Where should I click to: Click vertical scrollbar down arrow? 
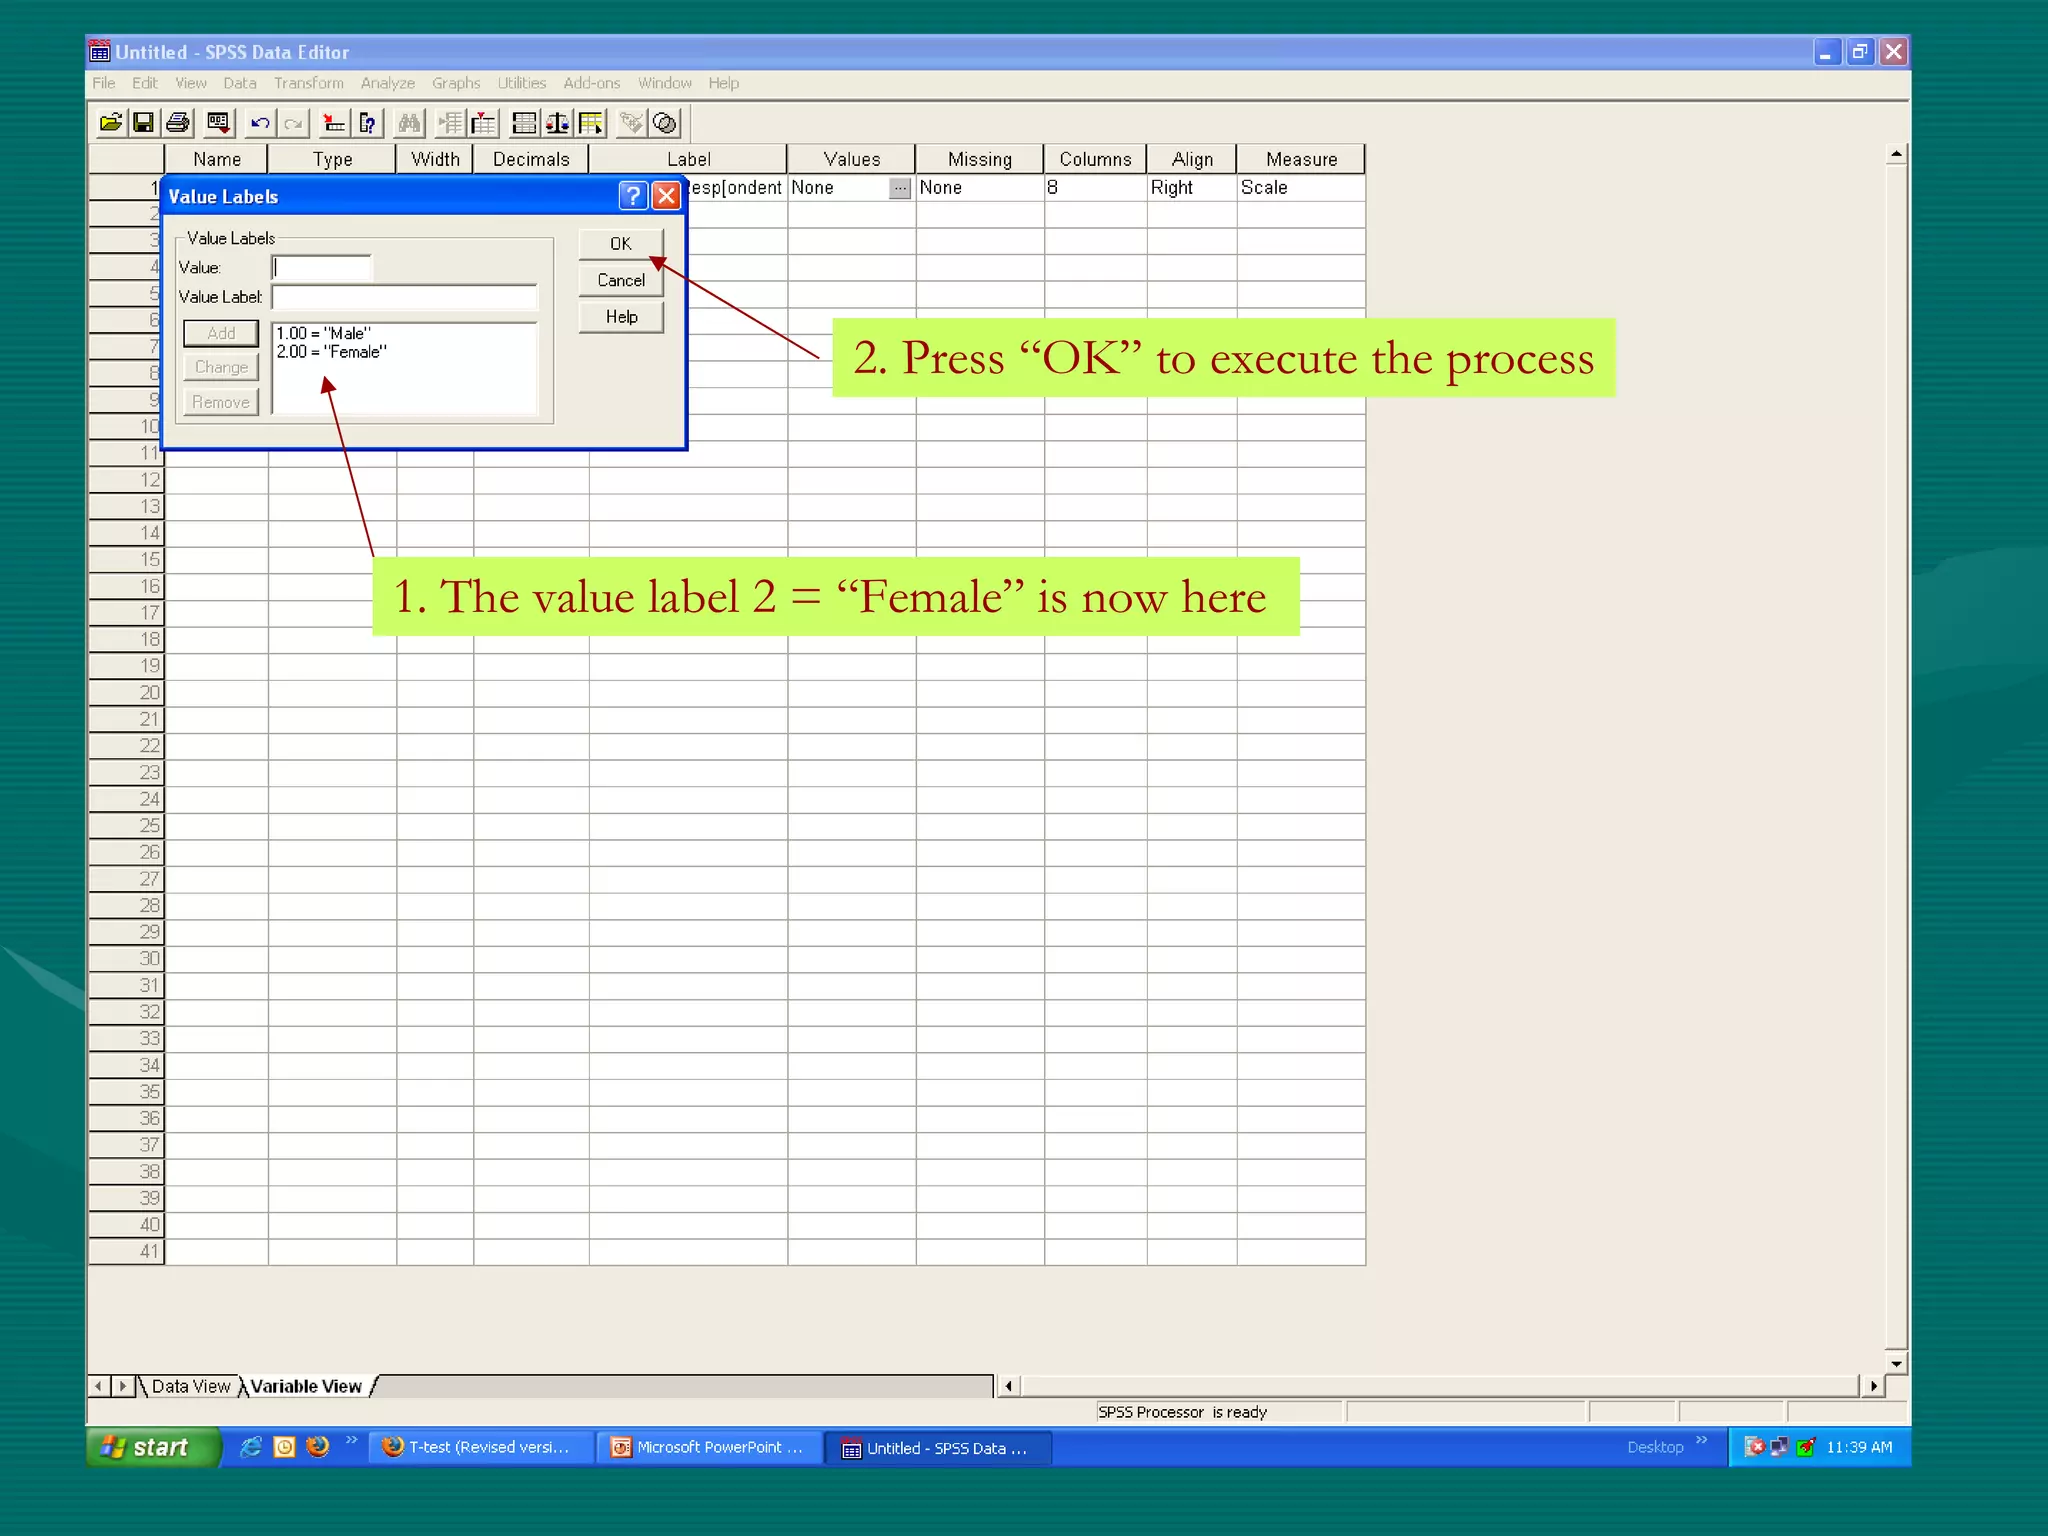[1896, 1363]
